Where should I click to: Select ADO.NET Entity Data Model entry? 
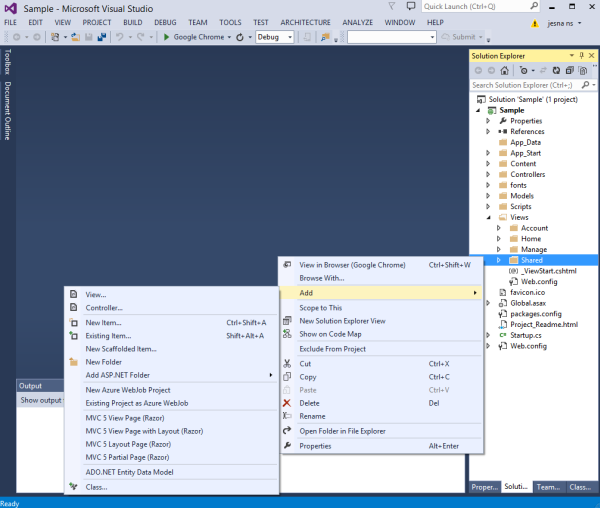click(x=171, y=472)
